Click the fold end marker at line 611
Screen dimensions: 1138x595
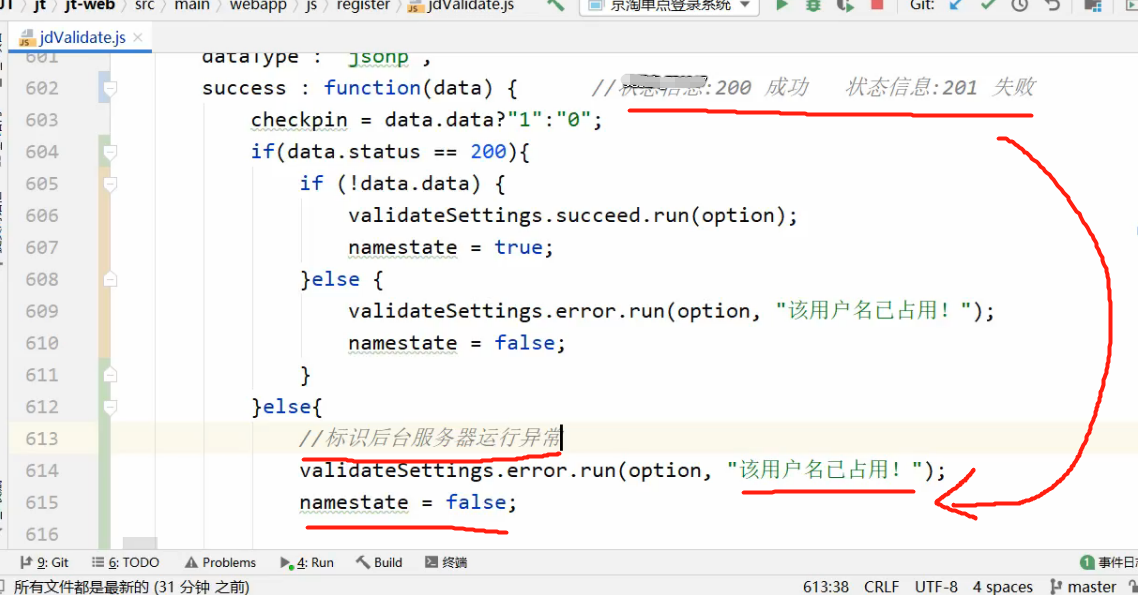[x=110, y=375]
